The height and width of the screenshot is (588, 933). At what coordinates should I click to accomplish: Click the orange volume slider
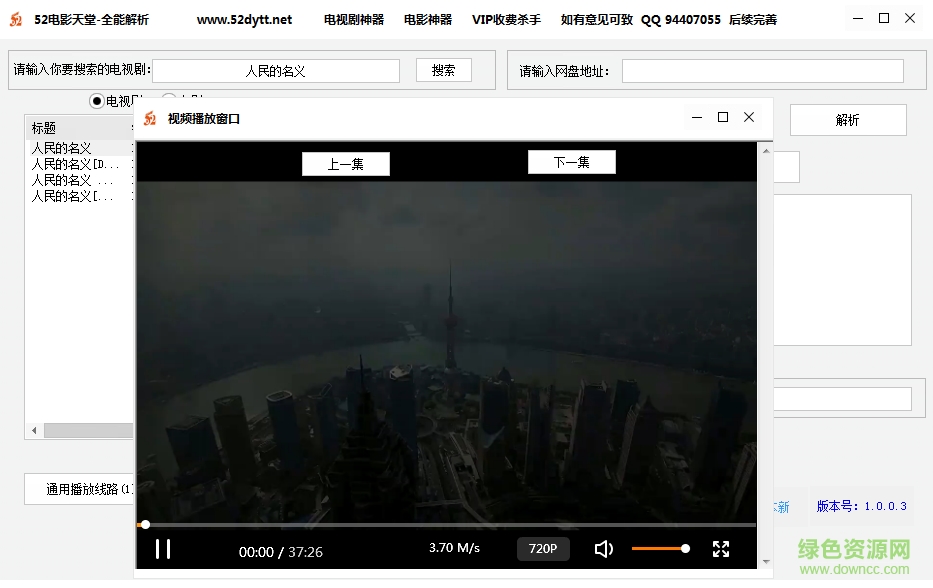[x=658, y=548]
